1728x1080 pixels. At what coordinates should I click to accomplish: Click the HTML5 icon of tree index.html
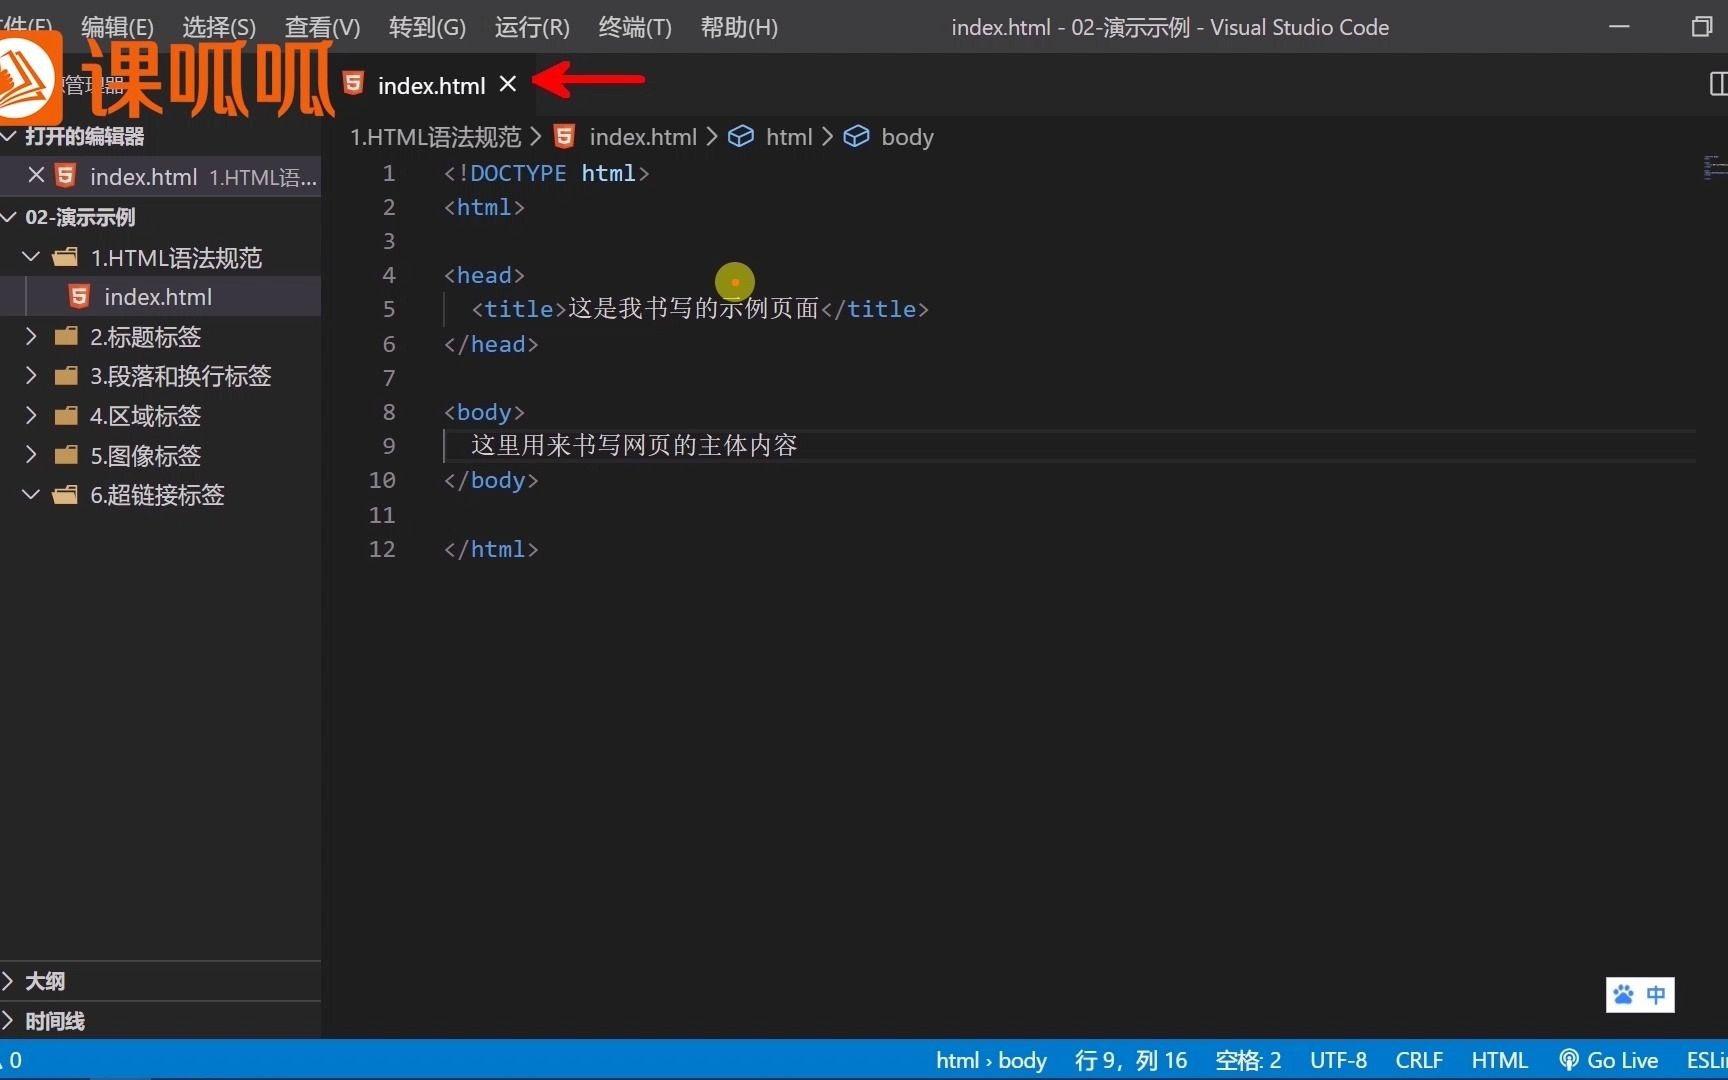click(79, 296)
